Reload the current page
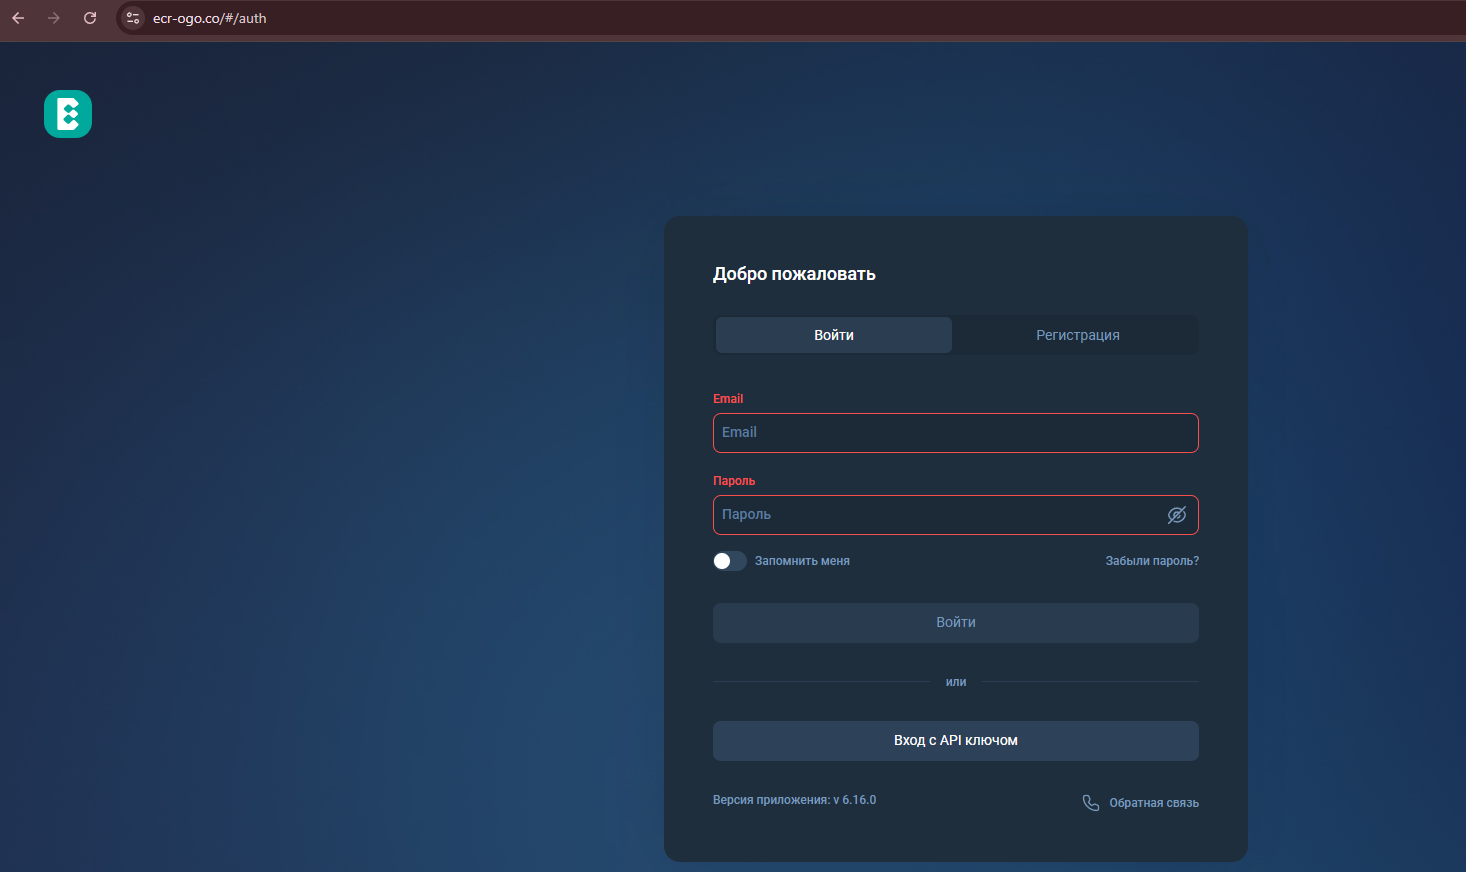The height and width of the screenshot is (872, 1466). [90, 18]
